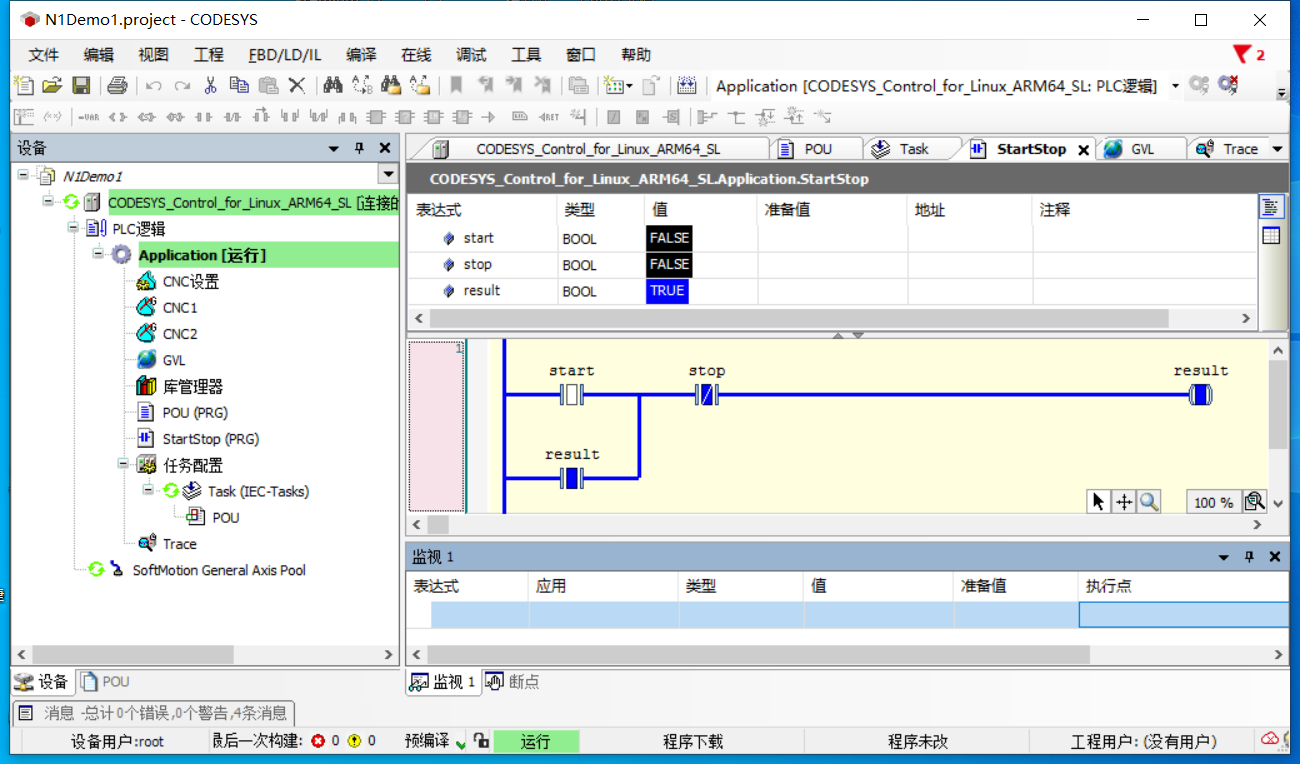Click the 运行 status indicator
This screenshot has height=764, width=1300.
coord(537,740)
